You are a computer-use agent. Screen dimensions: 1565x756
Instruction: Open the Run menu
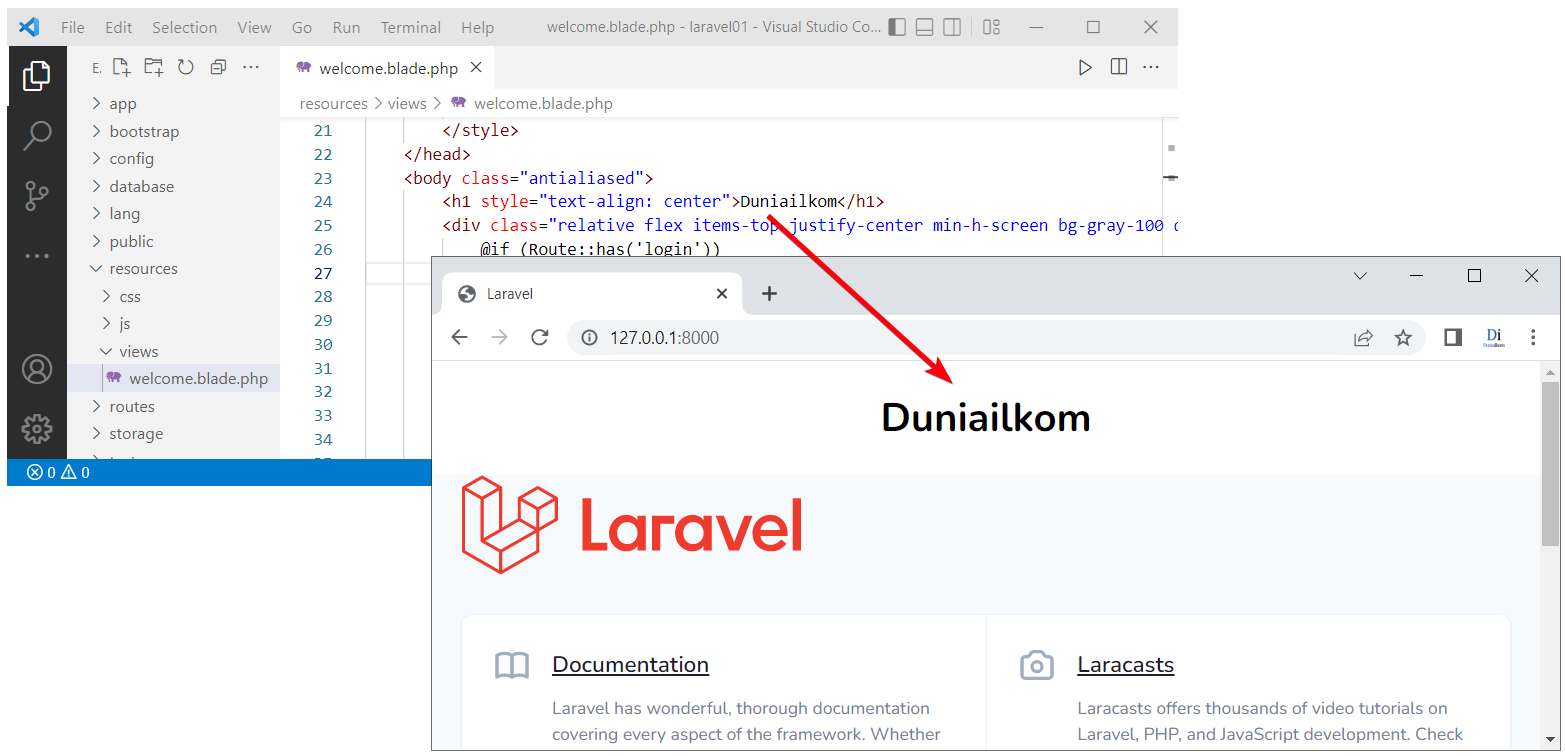(347, 27)
